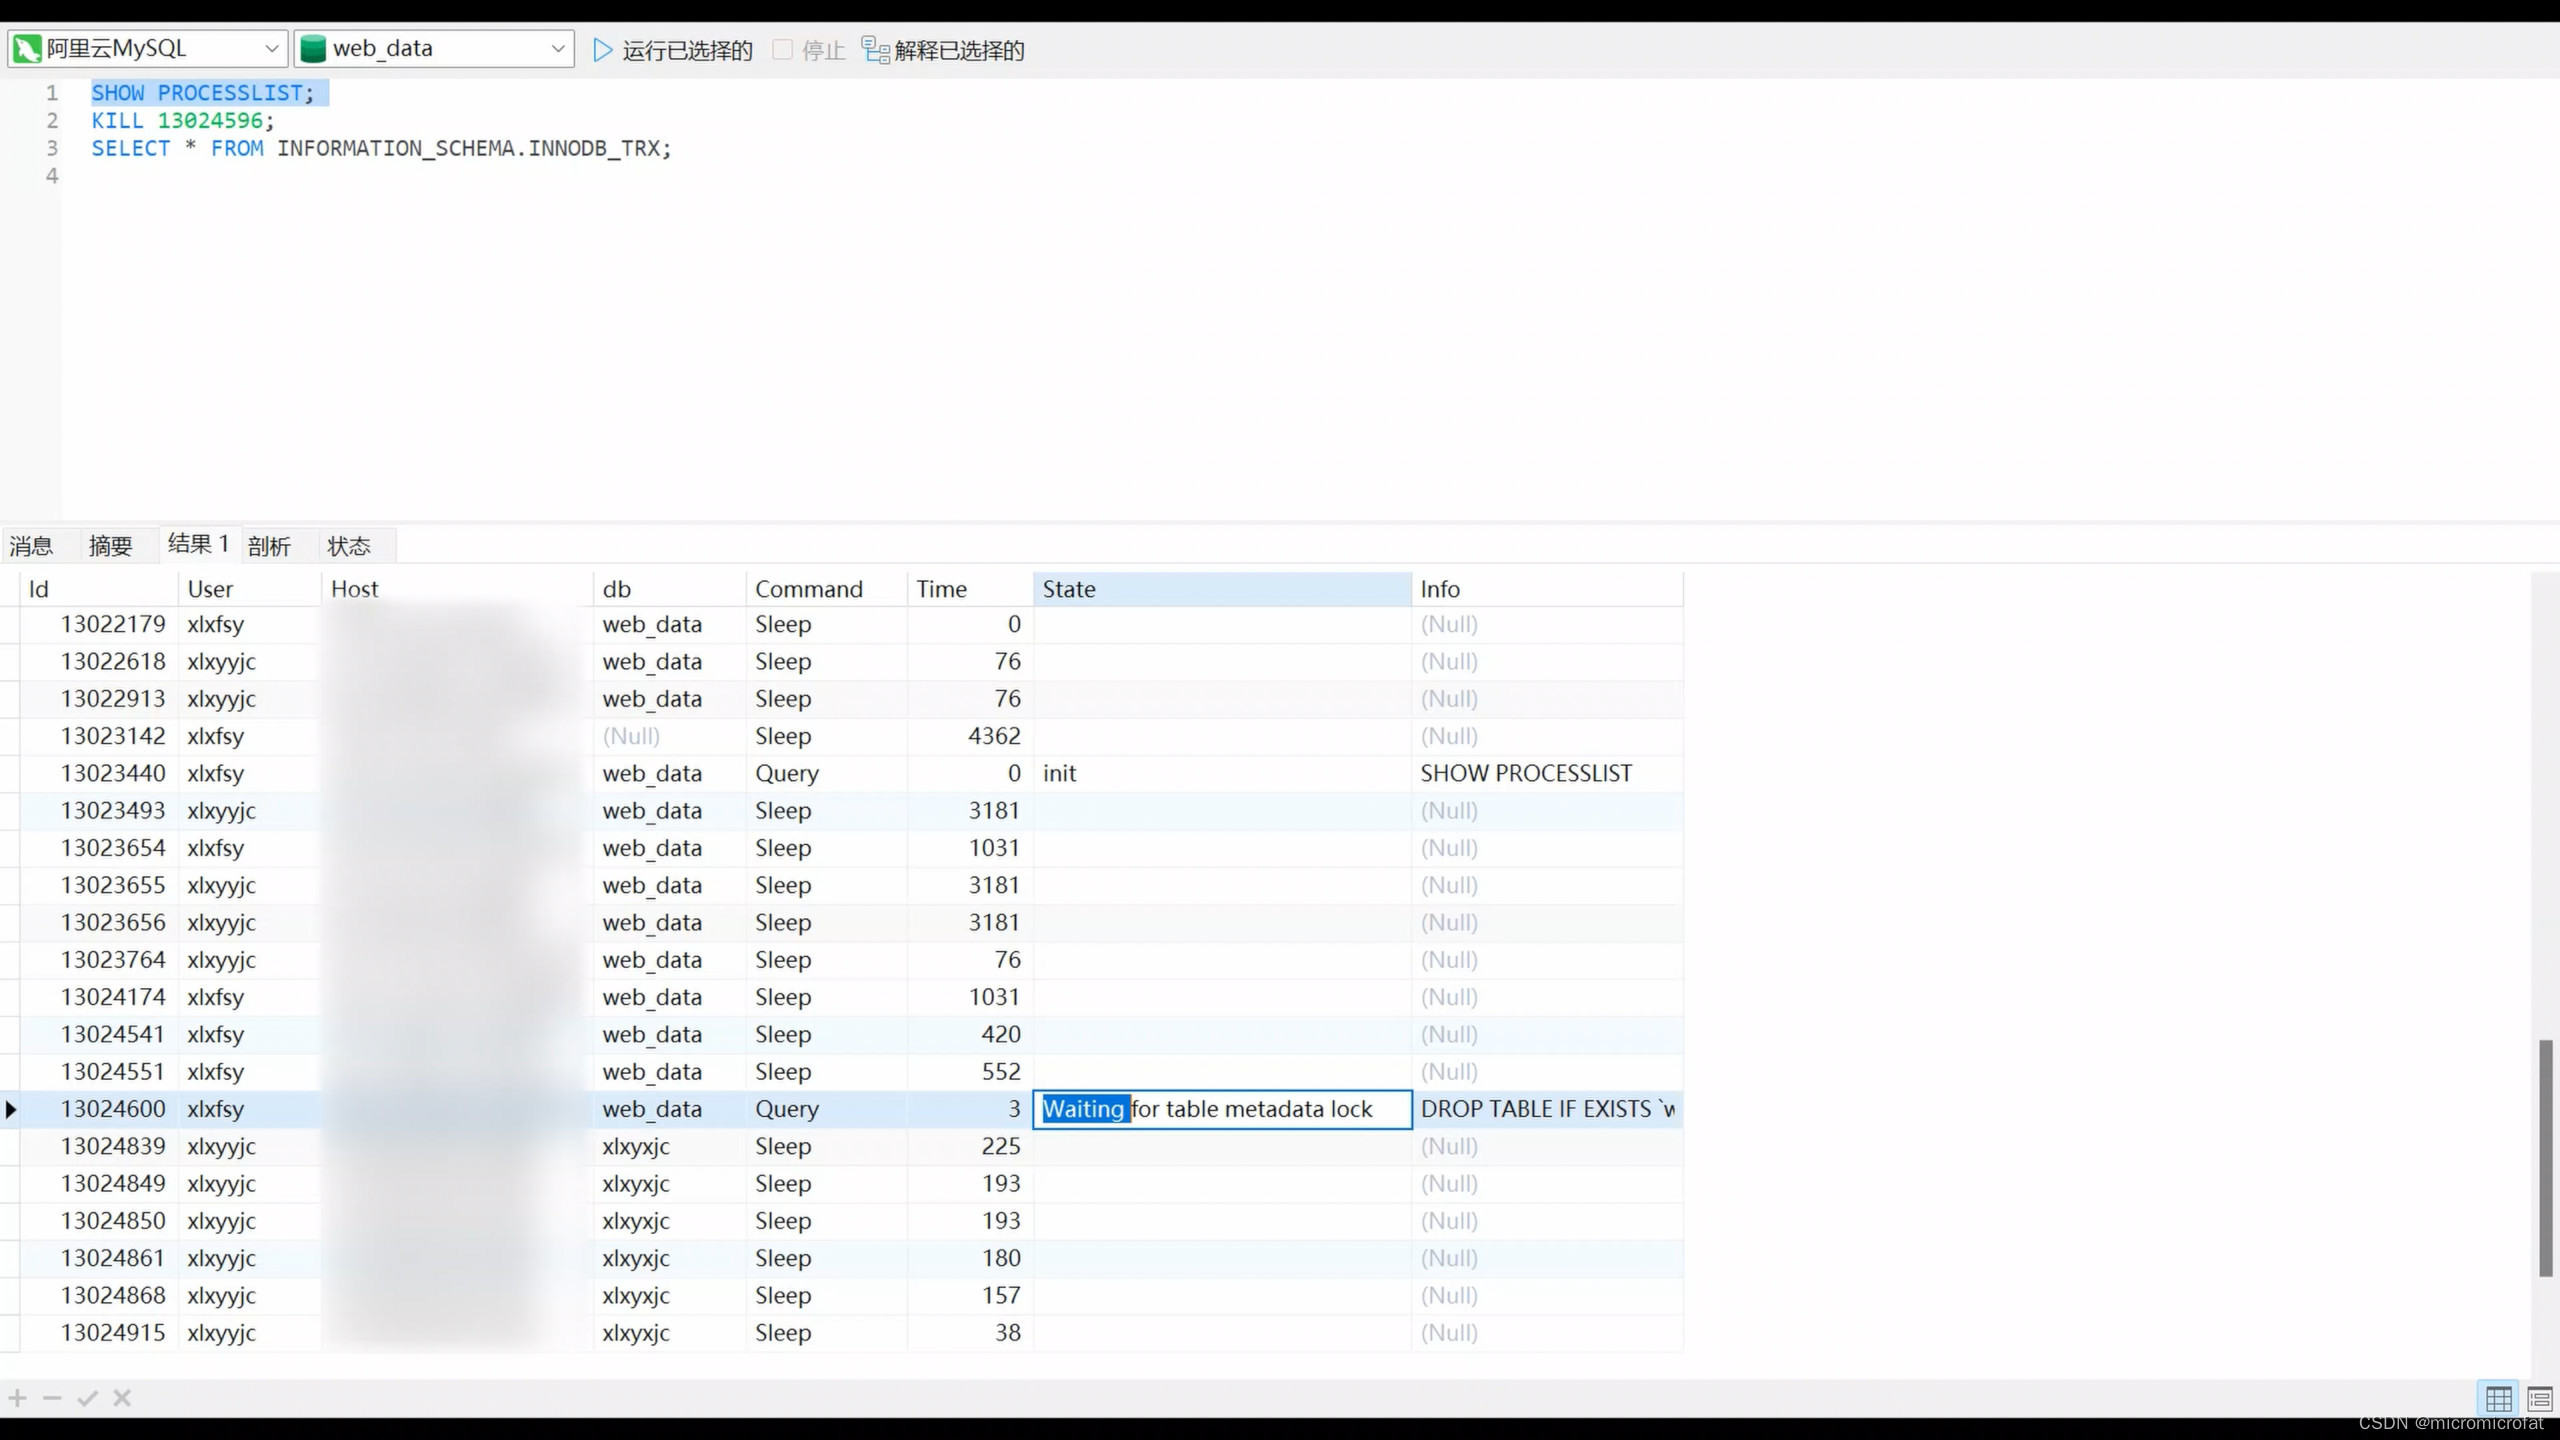Click the SELECT * FROM INNODB_TRX line
The image size is (2560, 1440).
(x=381, y=149)
